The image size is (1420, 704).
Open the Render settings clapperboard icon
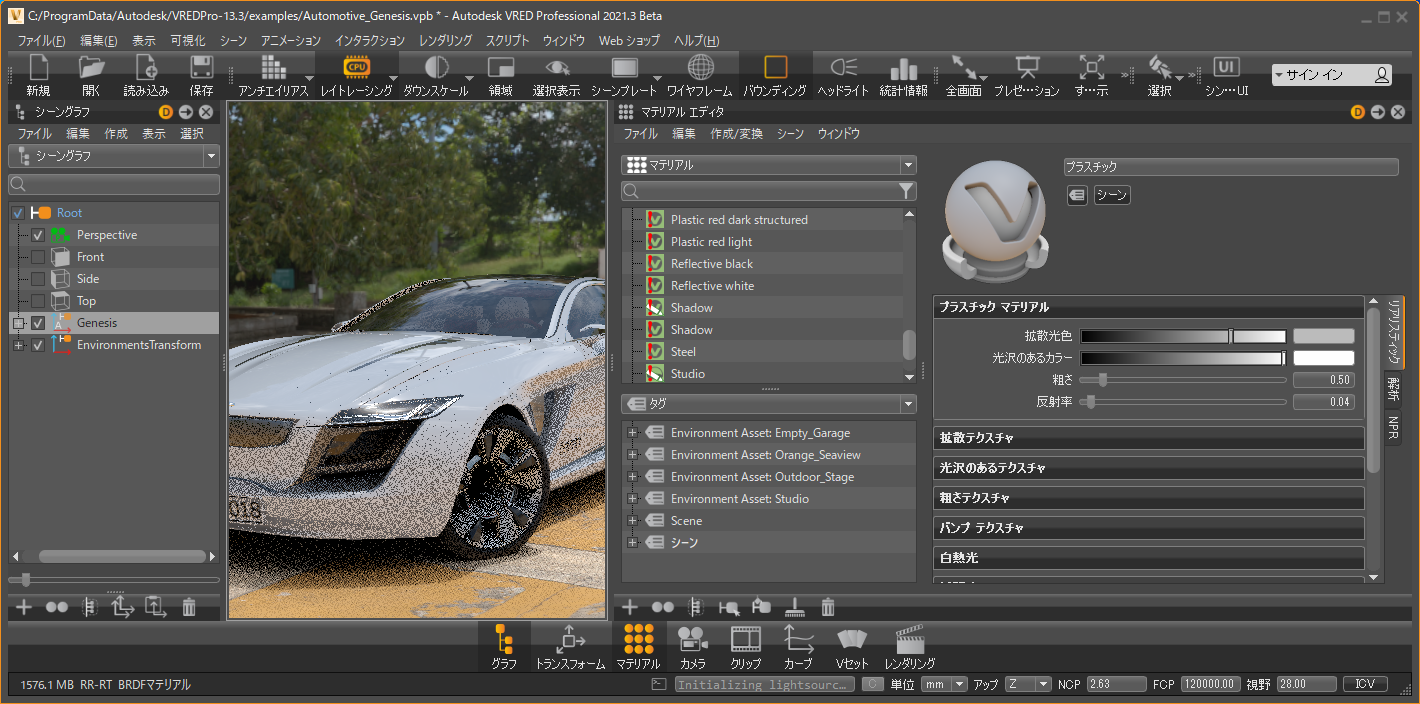click(909, 638)
